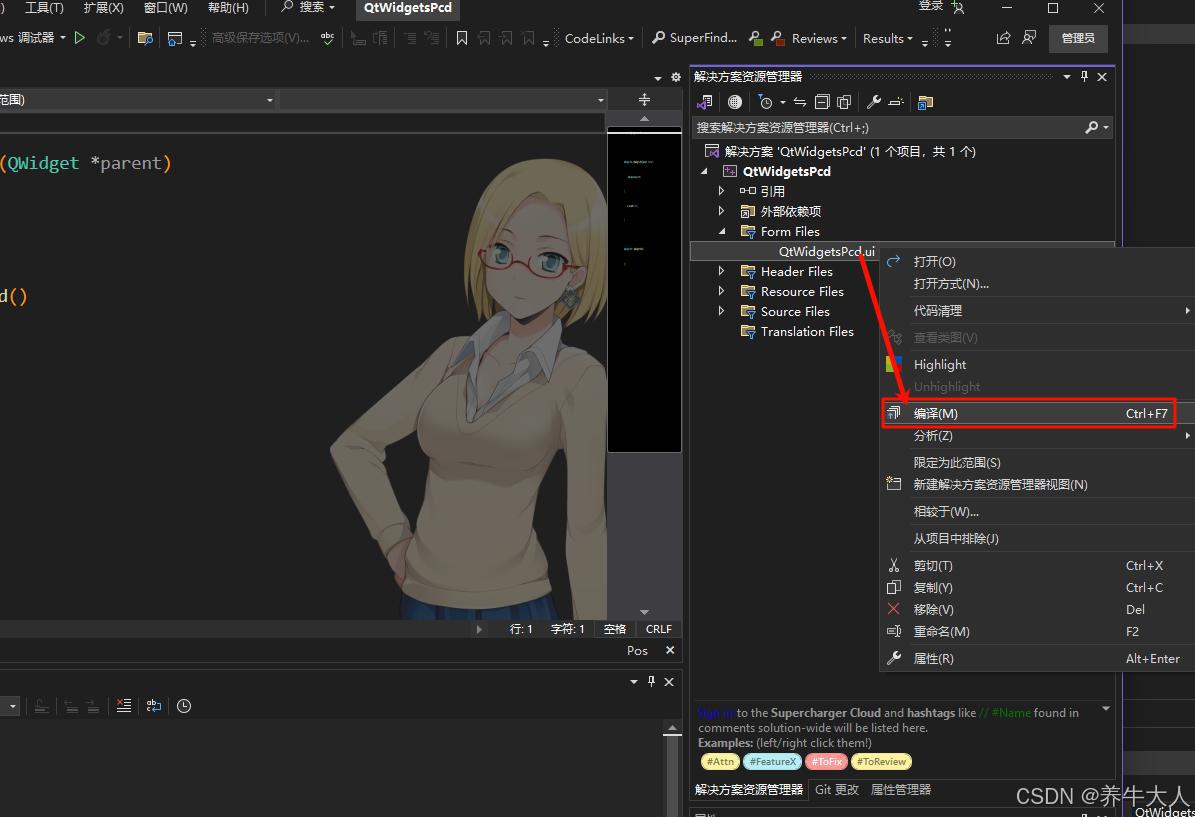Click show all files icon
Image resolution: width=1195 pixels, height=817 pixels.
click(844, 102)
